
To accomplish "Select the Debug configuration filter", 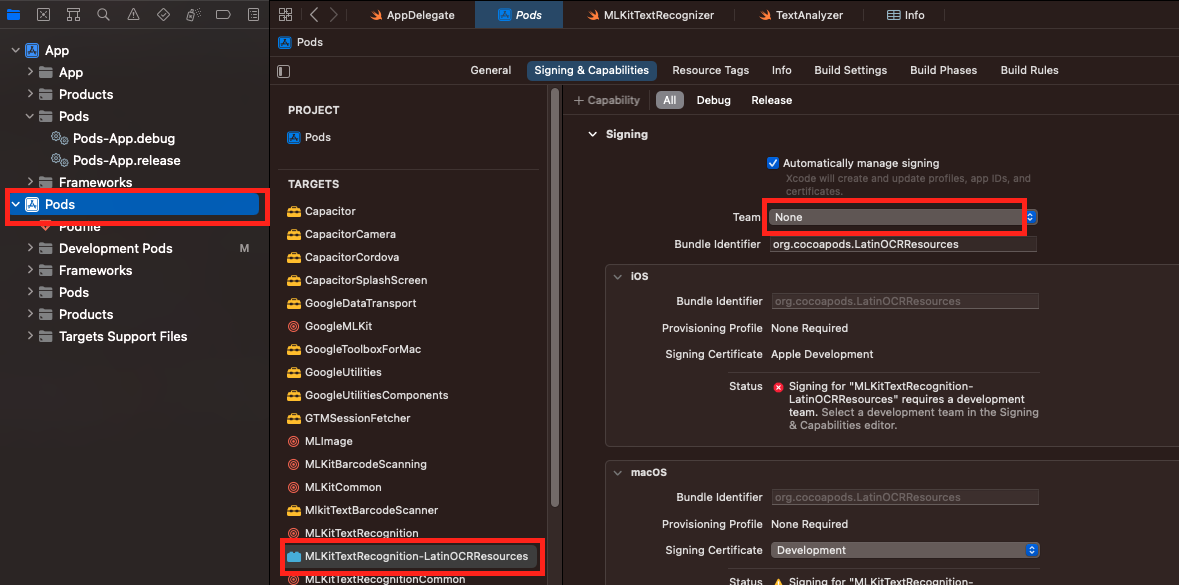I will (x=714, y=100).
